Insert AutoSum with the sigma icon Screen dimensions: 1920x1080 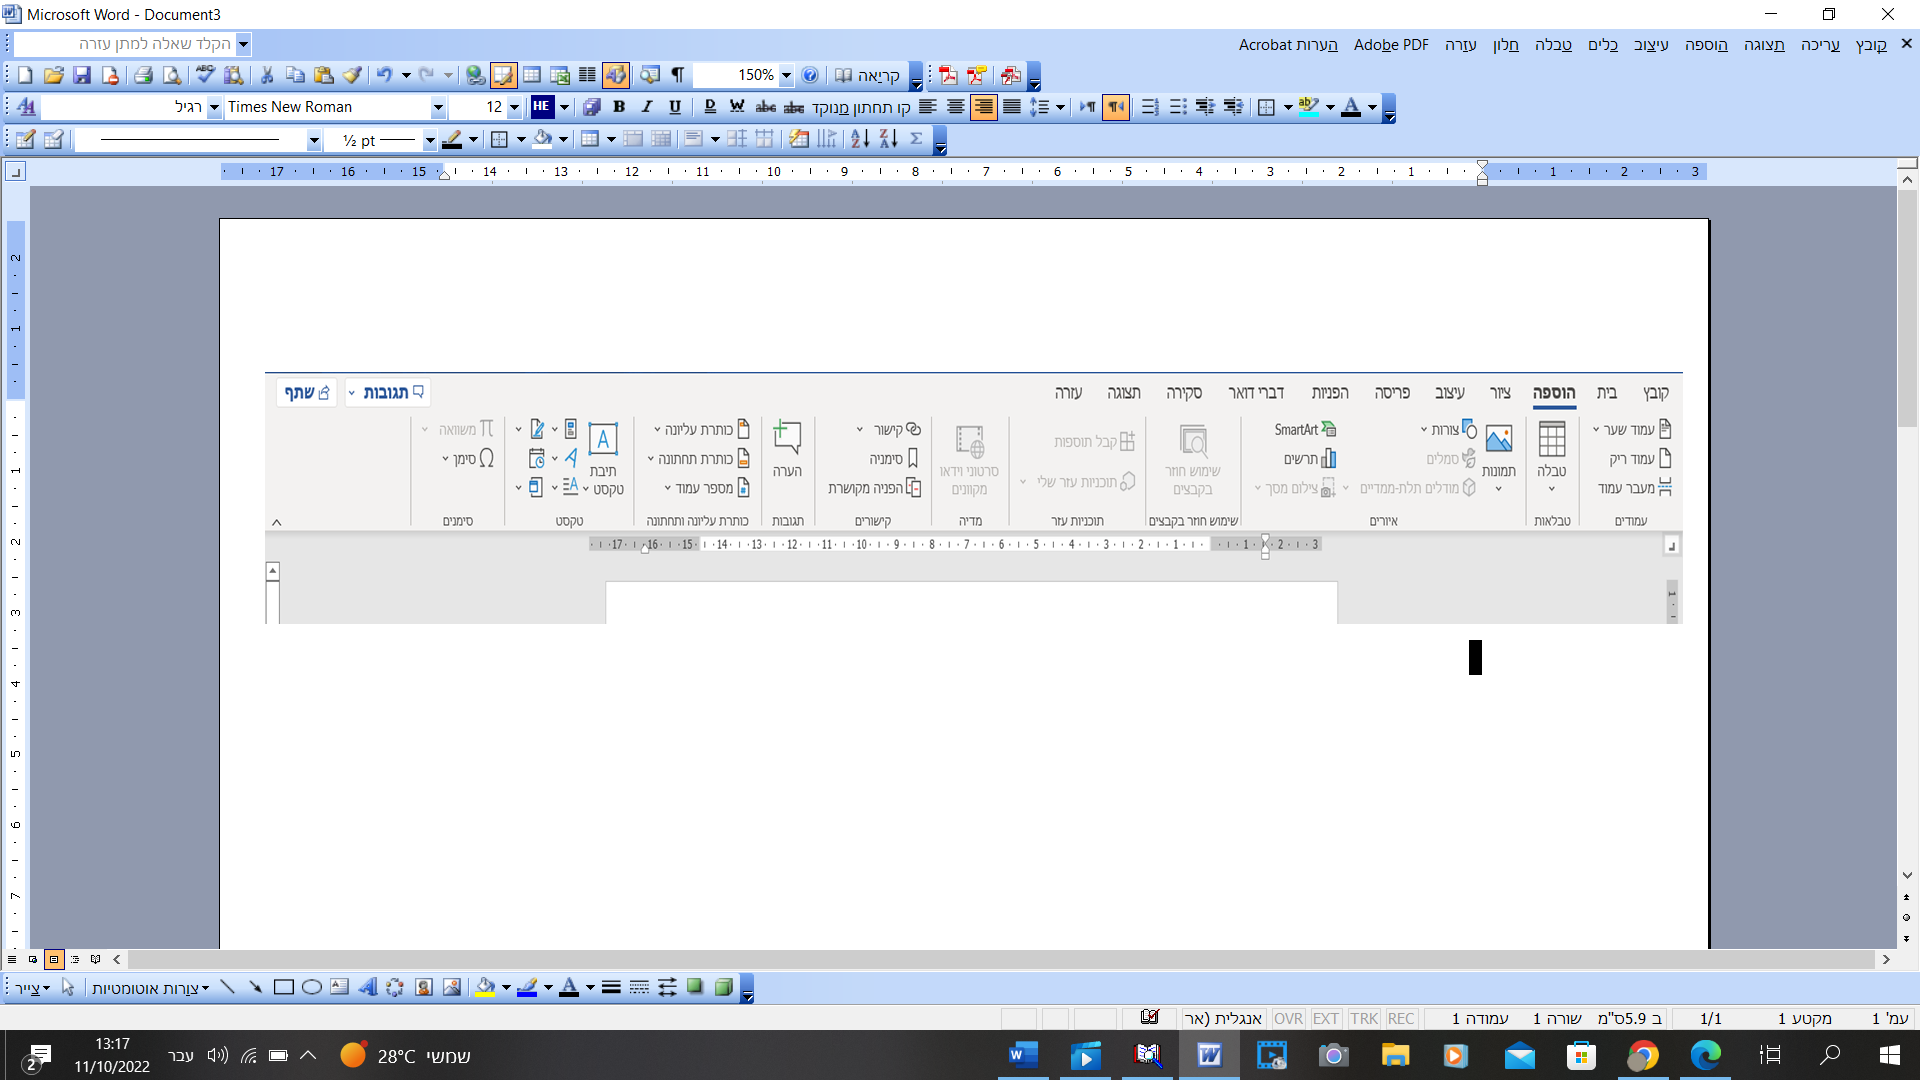tap(916, 139)
